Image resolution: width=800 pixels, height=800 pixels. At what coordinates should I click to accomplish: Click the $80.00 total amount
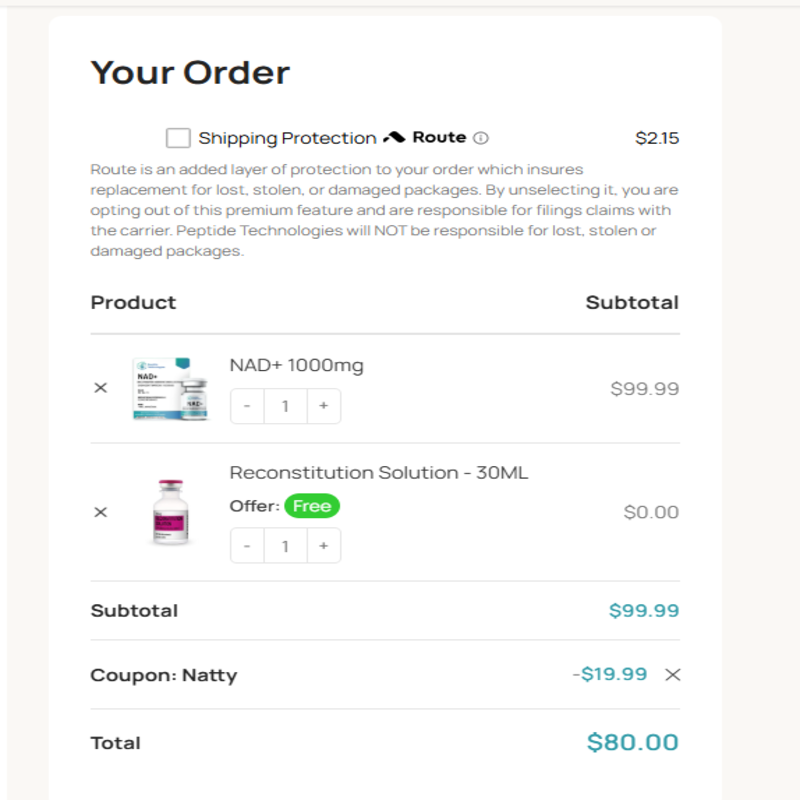point(632,742)
